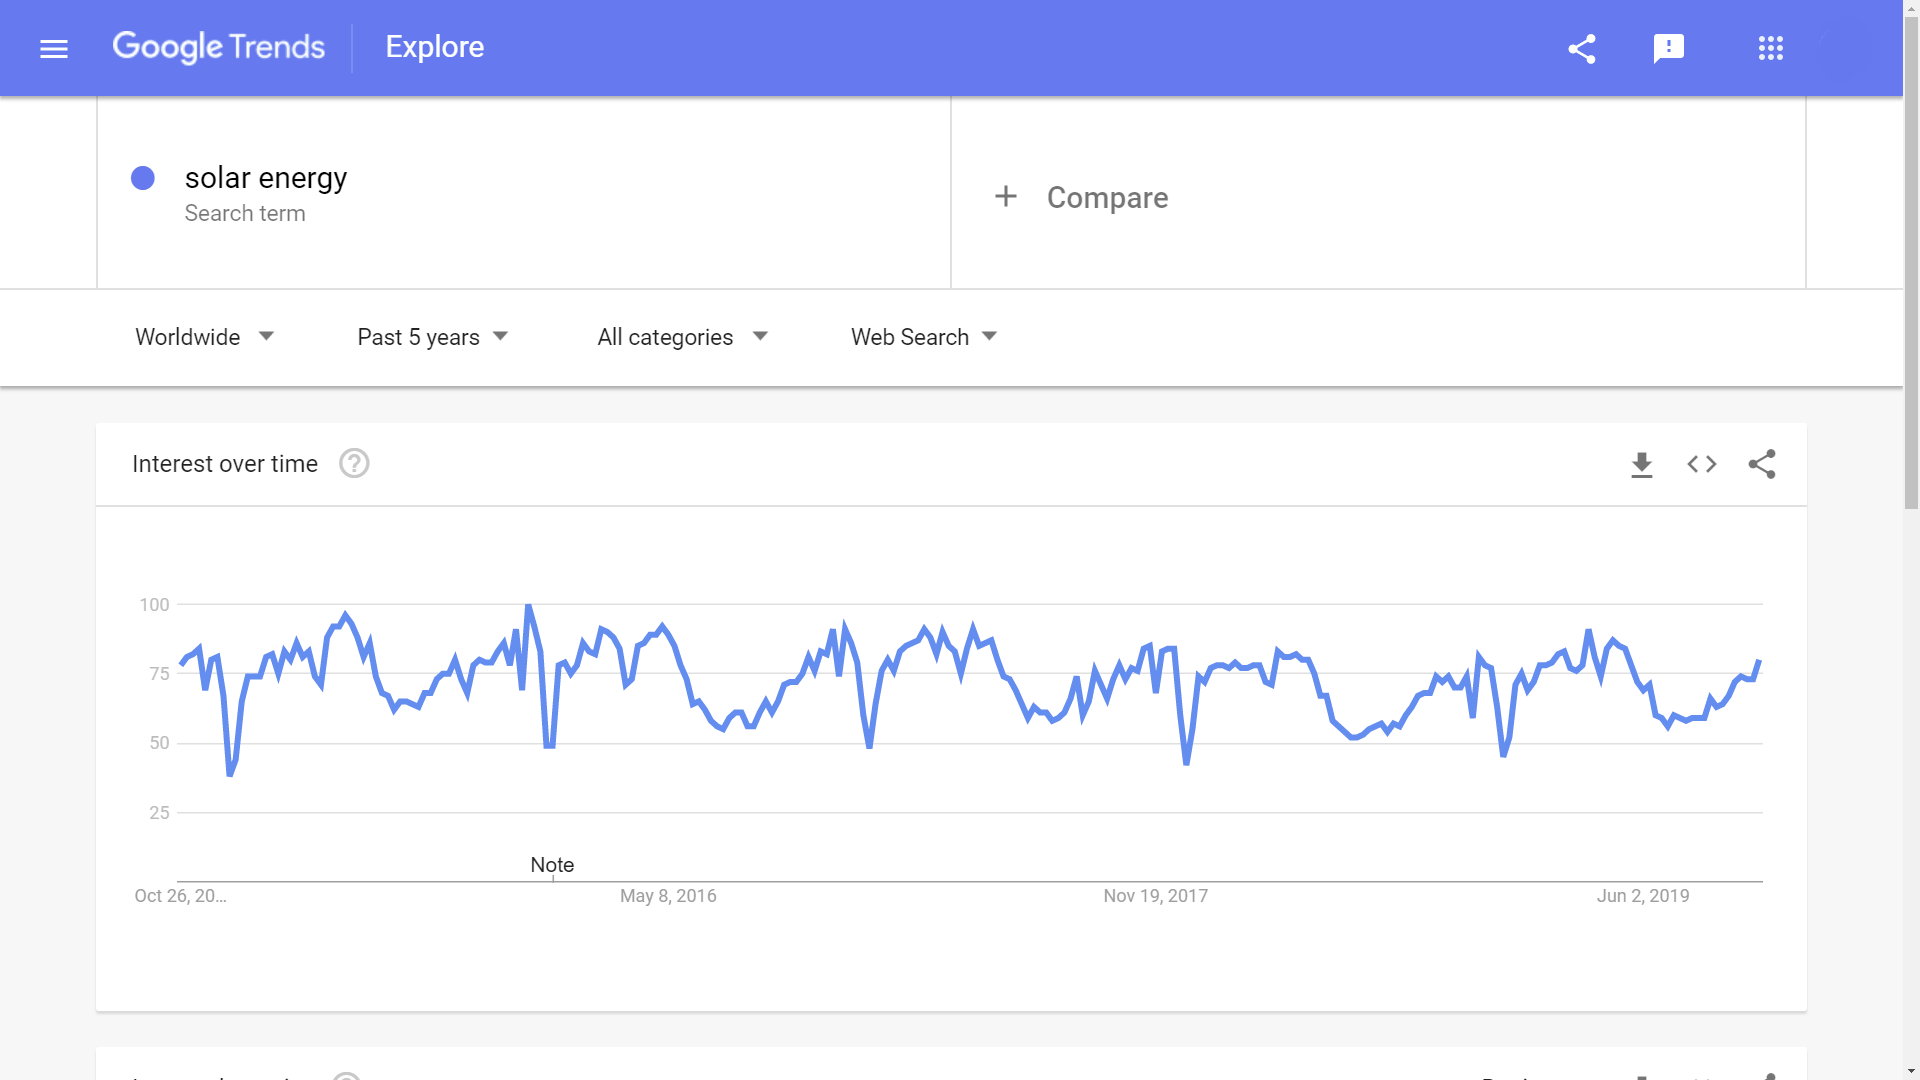Open Interest over time help icon
The image size is (1920, 1080).
click(x=354, y=464)
